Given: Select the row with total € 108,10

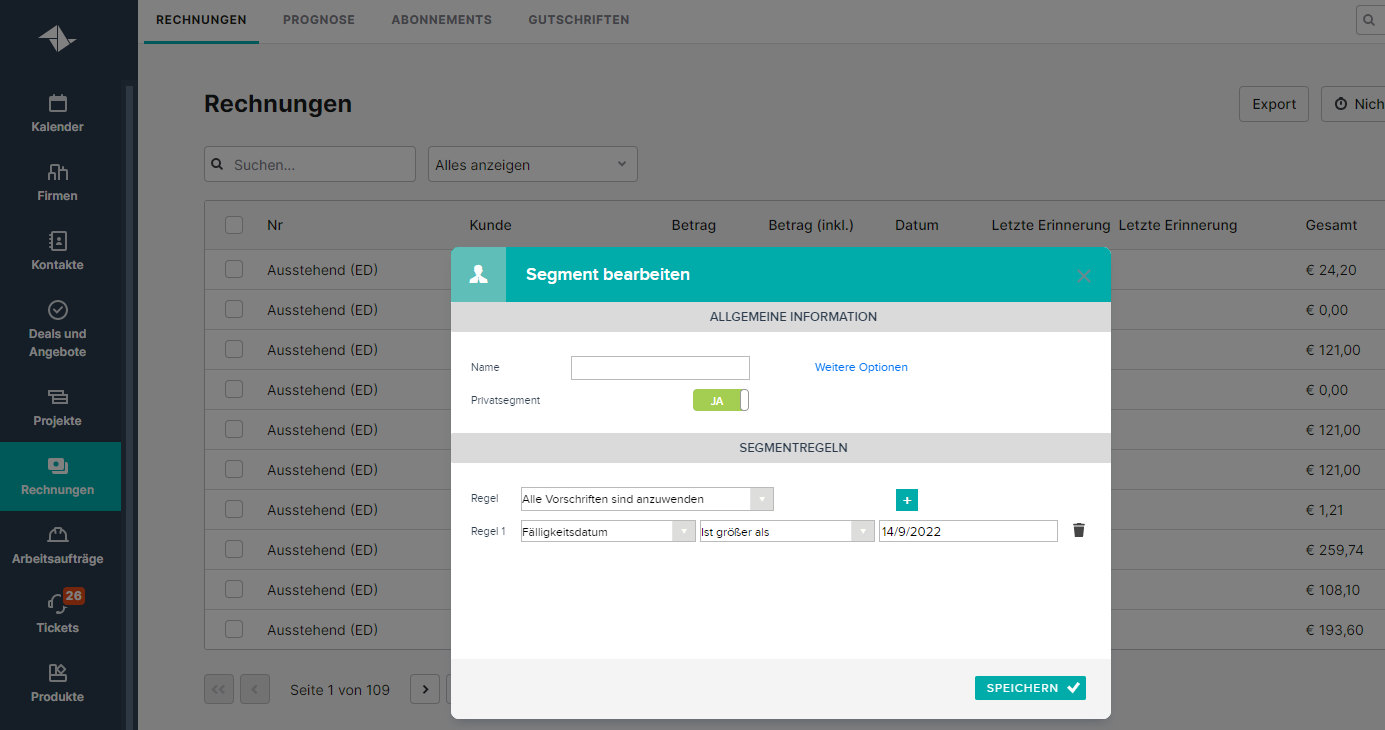Looking at the screenshot, I should pos(234,589).
